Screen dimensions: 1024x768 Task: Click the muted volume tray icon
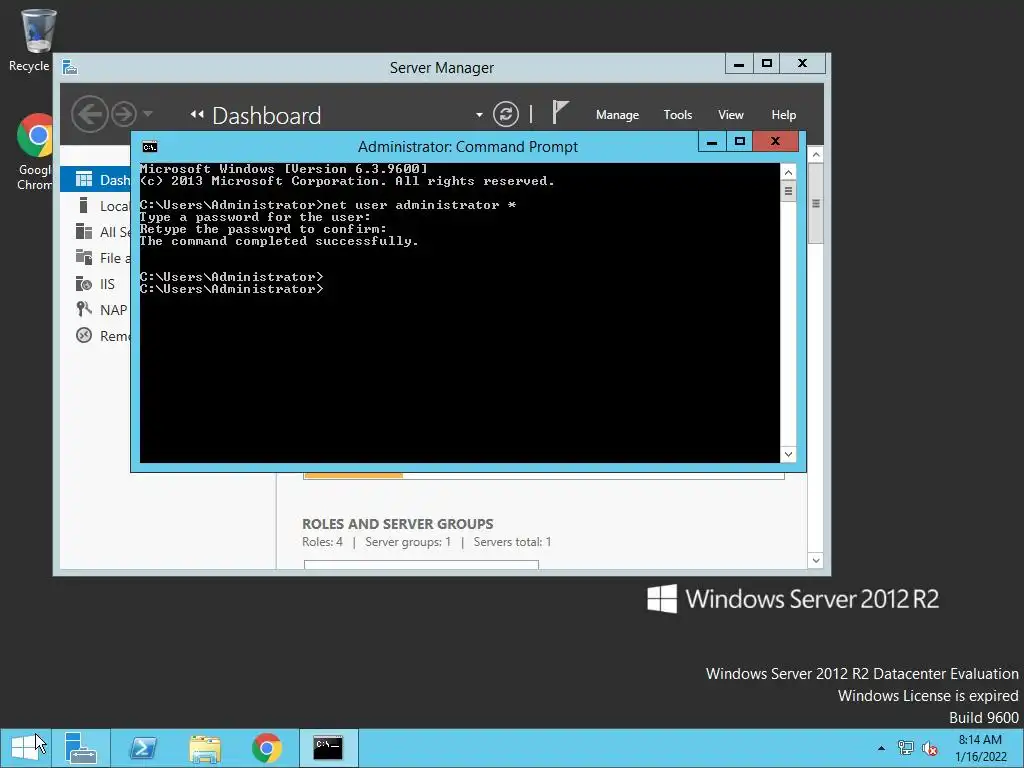[x=929, y=748]
